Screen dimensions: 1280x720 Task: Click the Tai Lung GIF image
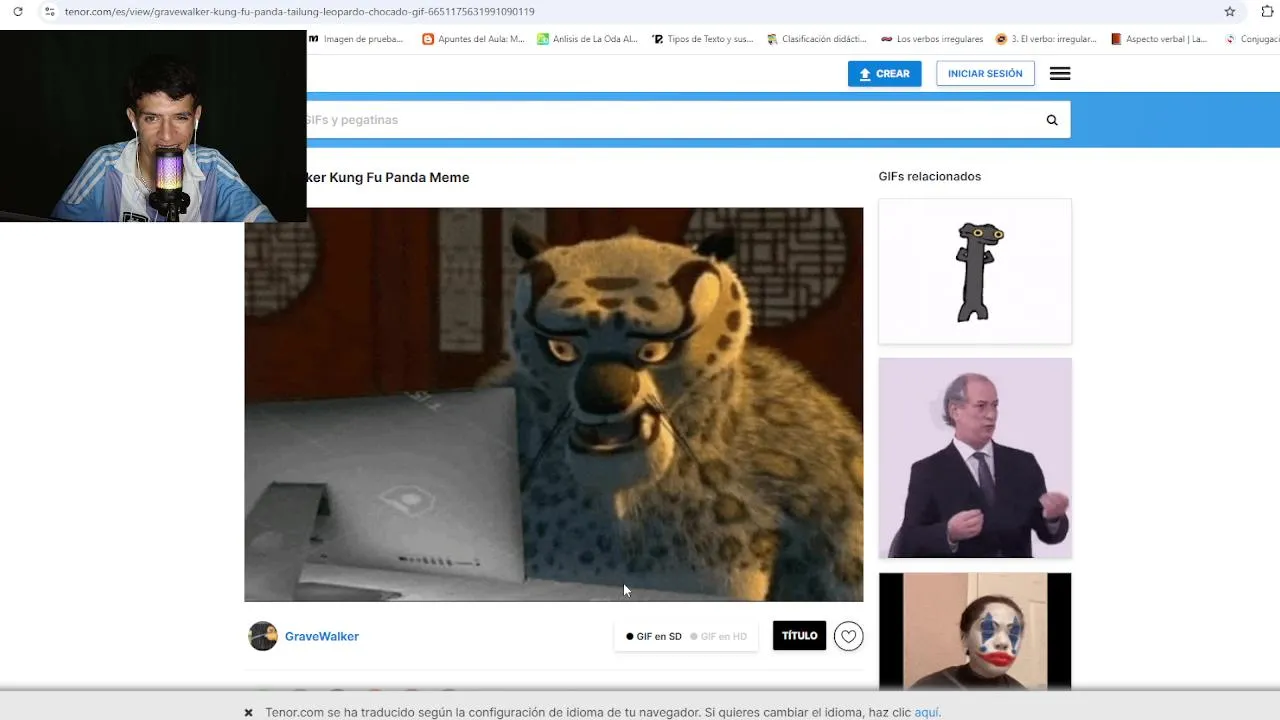pyautogui.click(x=553, y=404)
